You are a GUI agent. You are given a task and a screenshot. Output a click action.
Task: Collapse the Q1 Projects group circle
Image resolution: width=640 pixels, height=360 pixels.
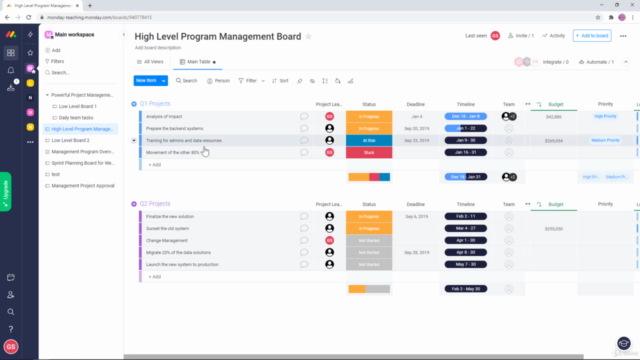click(134, 104)
